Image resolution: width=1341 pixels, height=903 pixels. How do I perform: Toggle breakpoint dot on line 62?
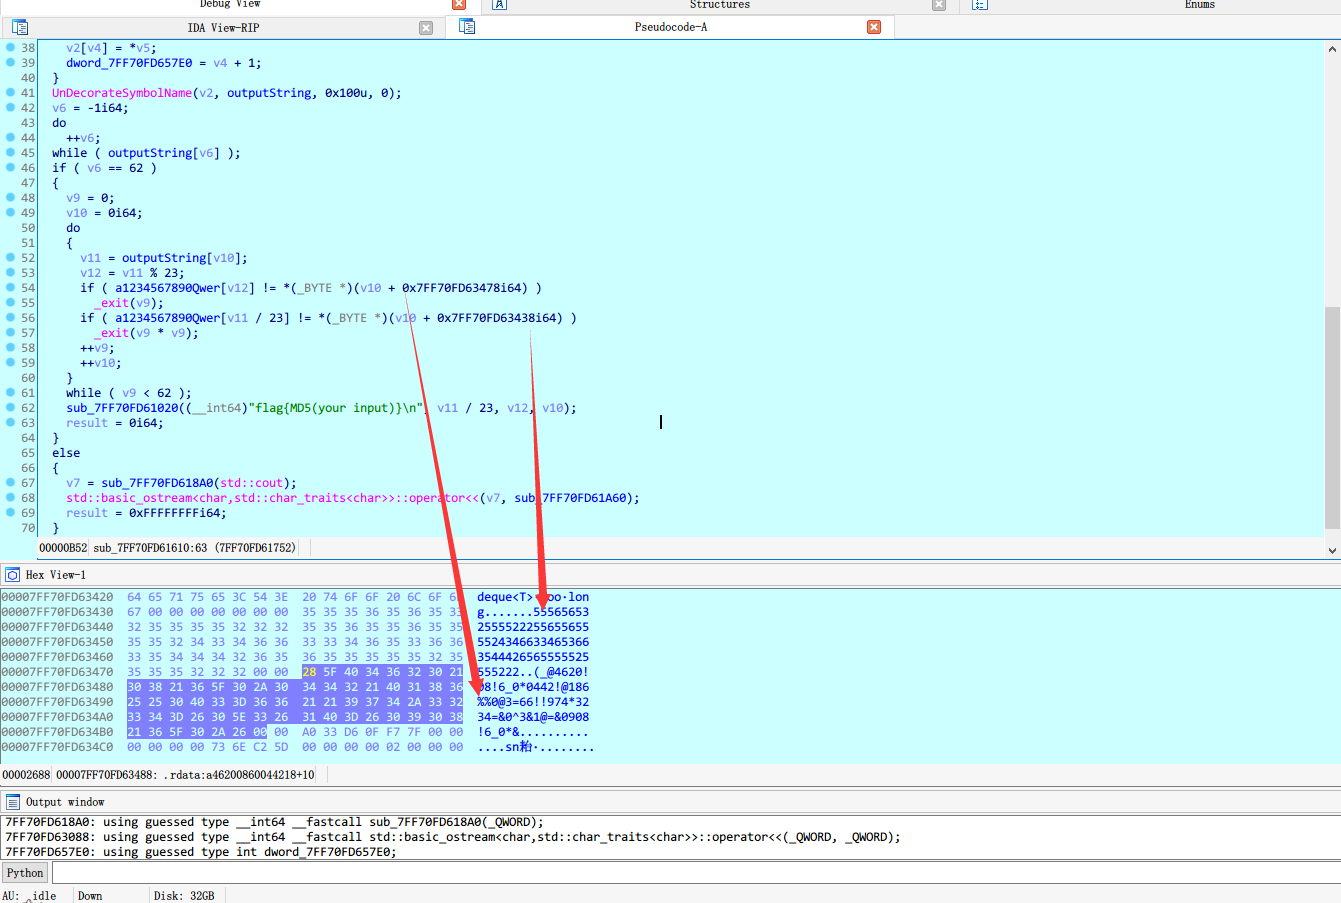coord(10,407)
